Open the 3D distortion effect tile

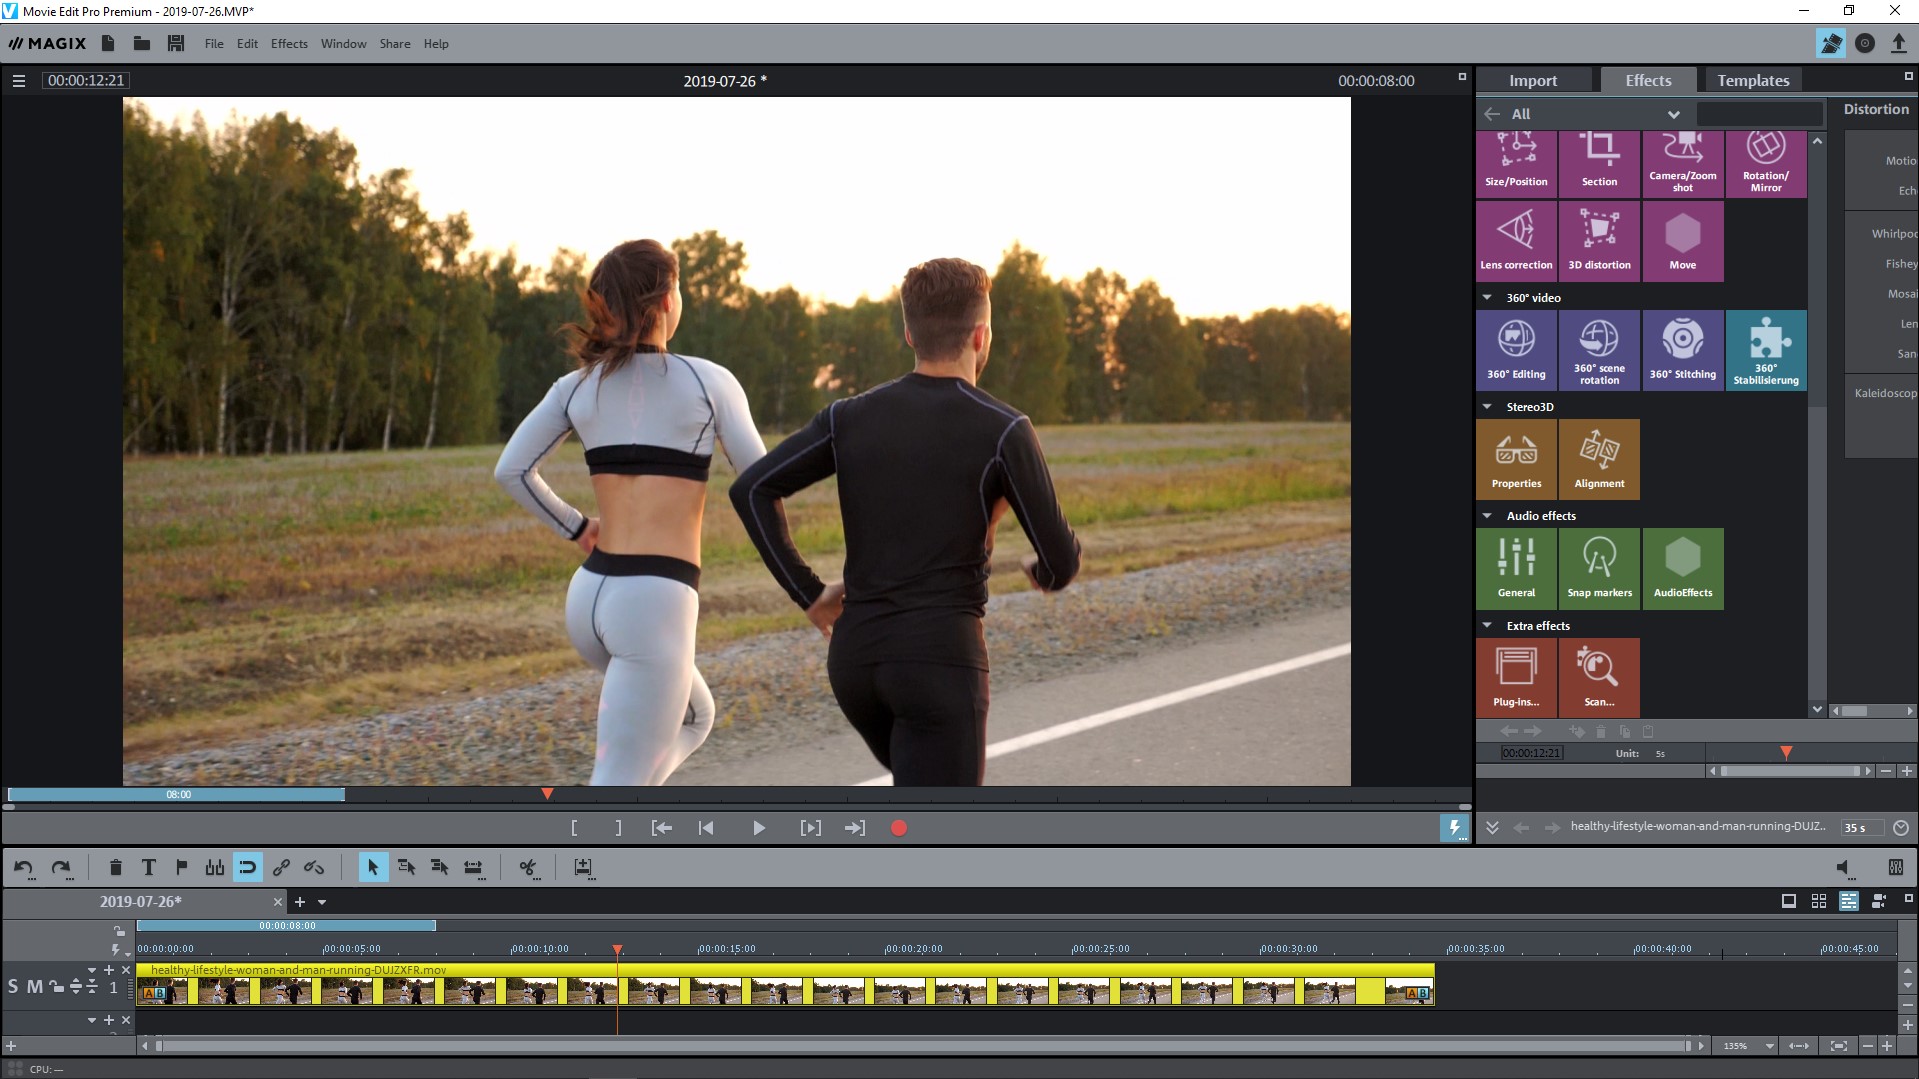pos(1599,241)
